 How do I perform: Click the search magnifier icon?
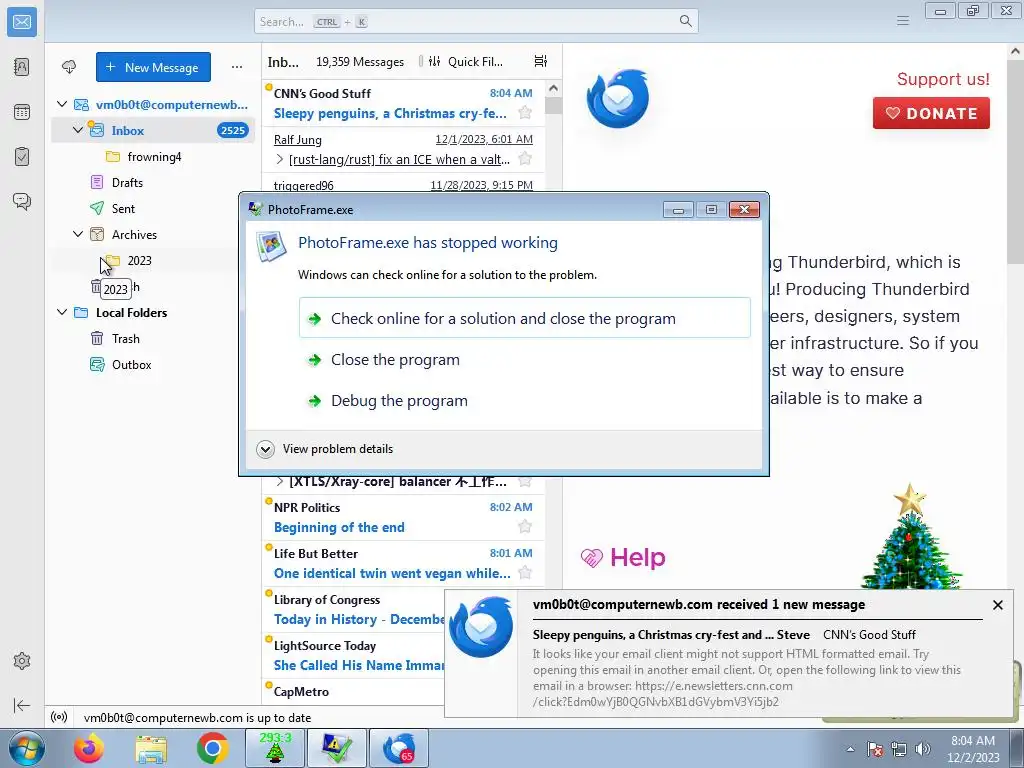(x=685, y=21)
